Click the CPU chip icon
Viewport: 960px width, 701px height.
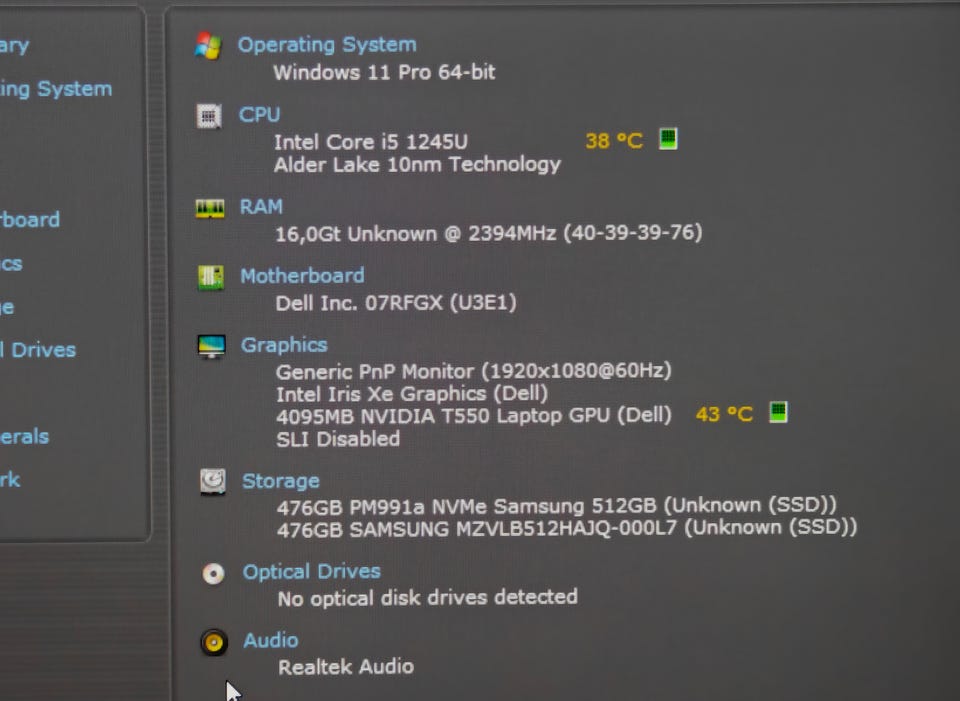(x=209, y=115)
